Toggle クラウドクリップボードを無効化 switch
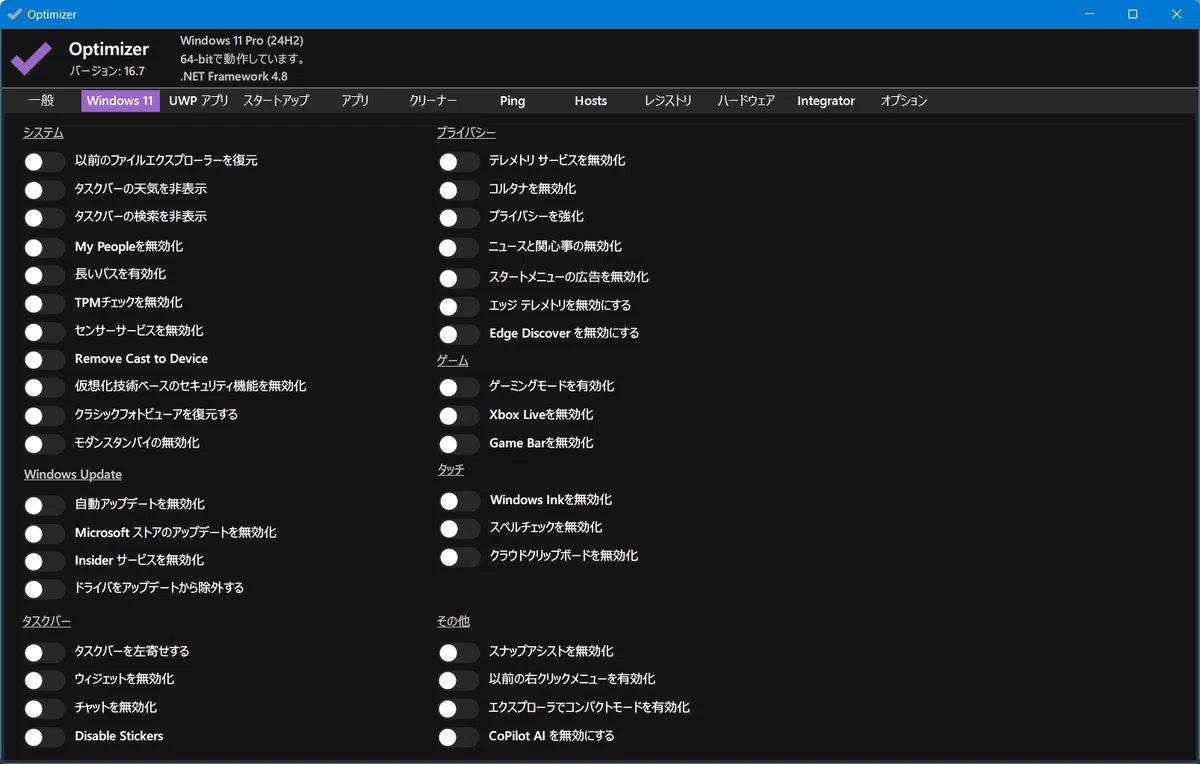This screenshot has height=764, width=1200. tap(459, 556)
